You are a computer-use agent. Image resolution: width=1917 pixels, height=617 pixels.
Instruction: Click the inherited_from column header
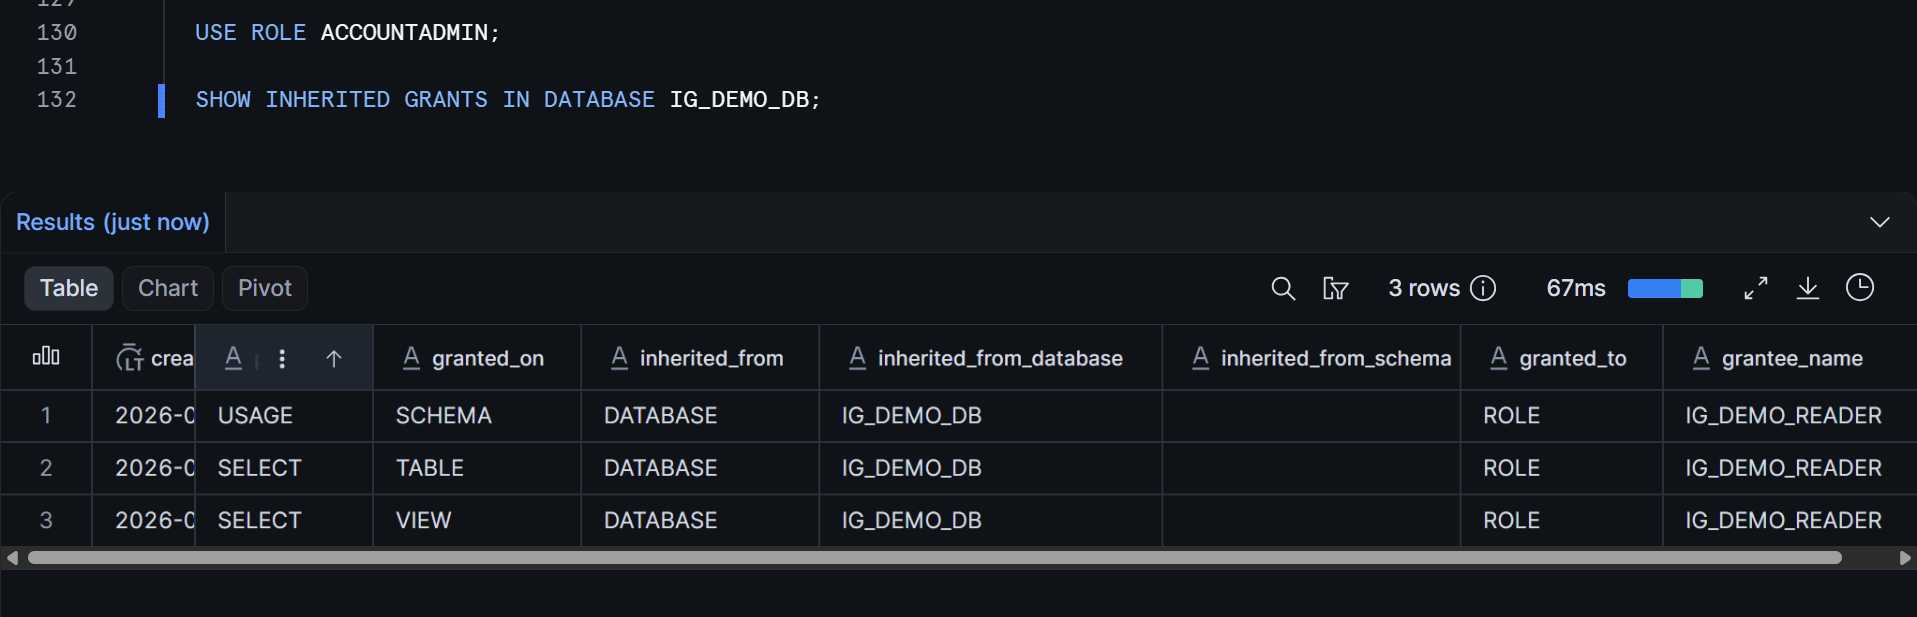[x=700, y=358]
